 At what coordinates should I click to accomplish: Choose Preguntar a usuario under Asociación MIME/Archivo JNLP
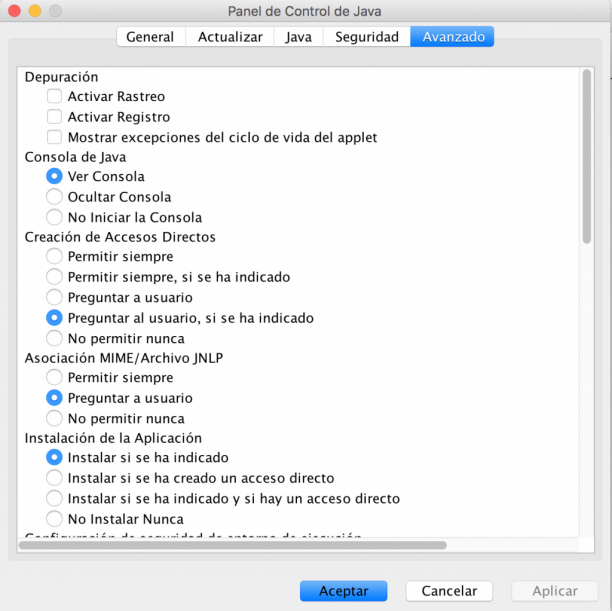tap(54, 398)
